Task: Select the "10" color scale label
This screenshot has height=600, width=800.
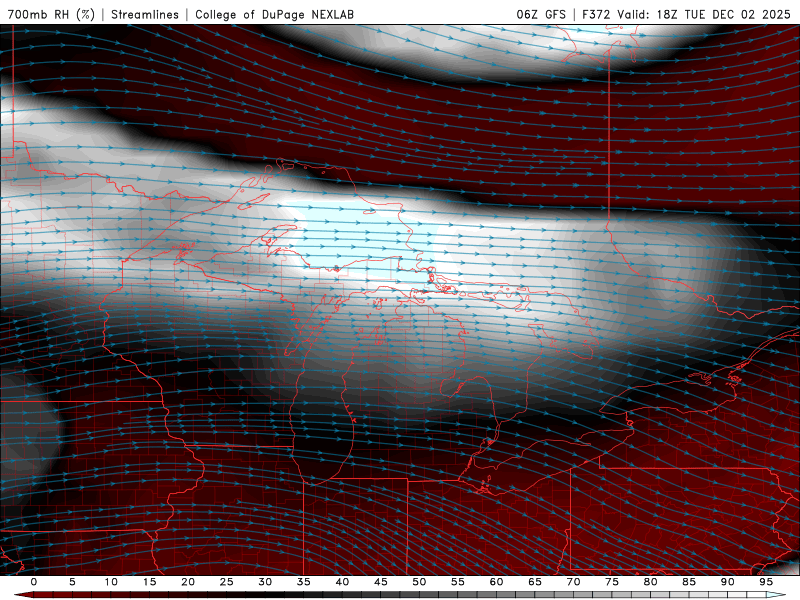Action: (111, 582)
